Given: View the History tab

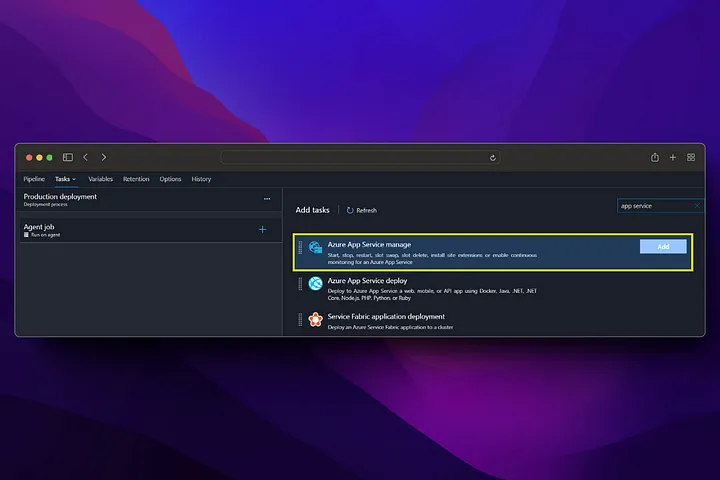Looking at the screenshot, I should pyautogui.click(x=201, y=179).
